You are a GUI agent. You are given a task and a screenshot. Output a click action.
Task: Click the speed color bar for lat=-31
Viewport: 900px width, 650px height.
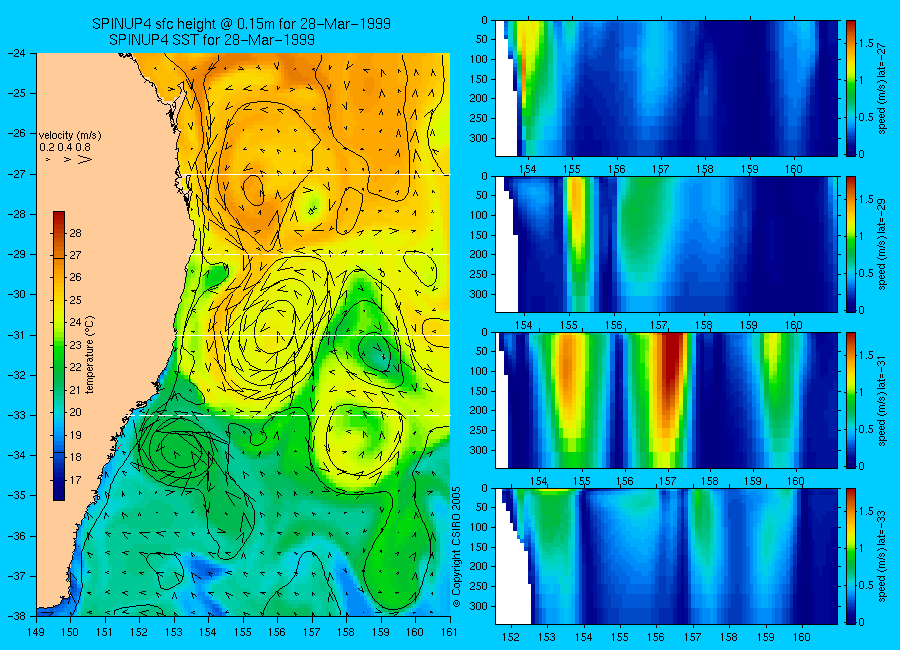850,400
